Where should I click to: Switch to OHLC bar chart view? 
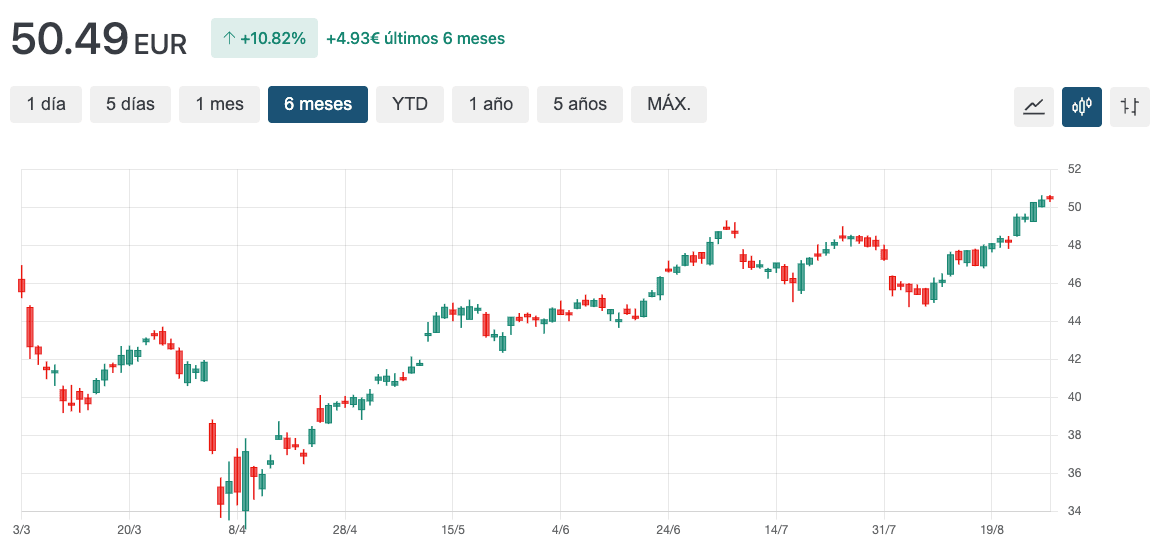[x=1130, y=106]
